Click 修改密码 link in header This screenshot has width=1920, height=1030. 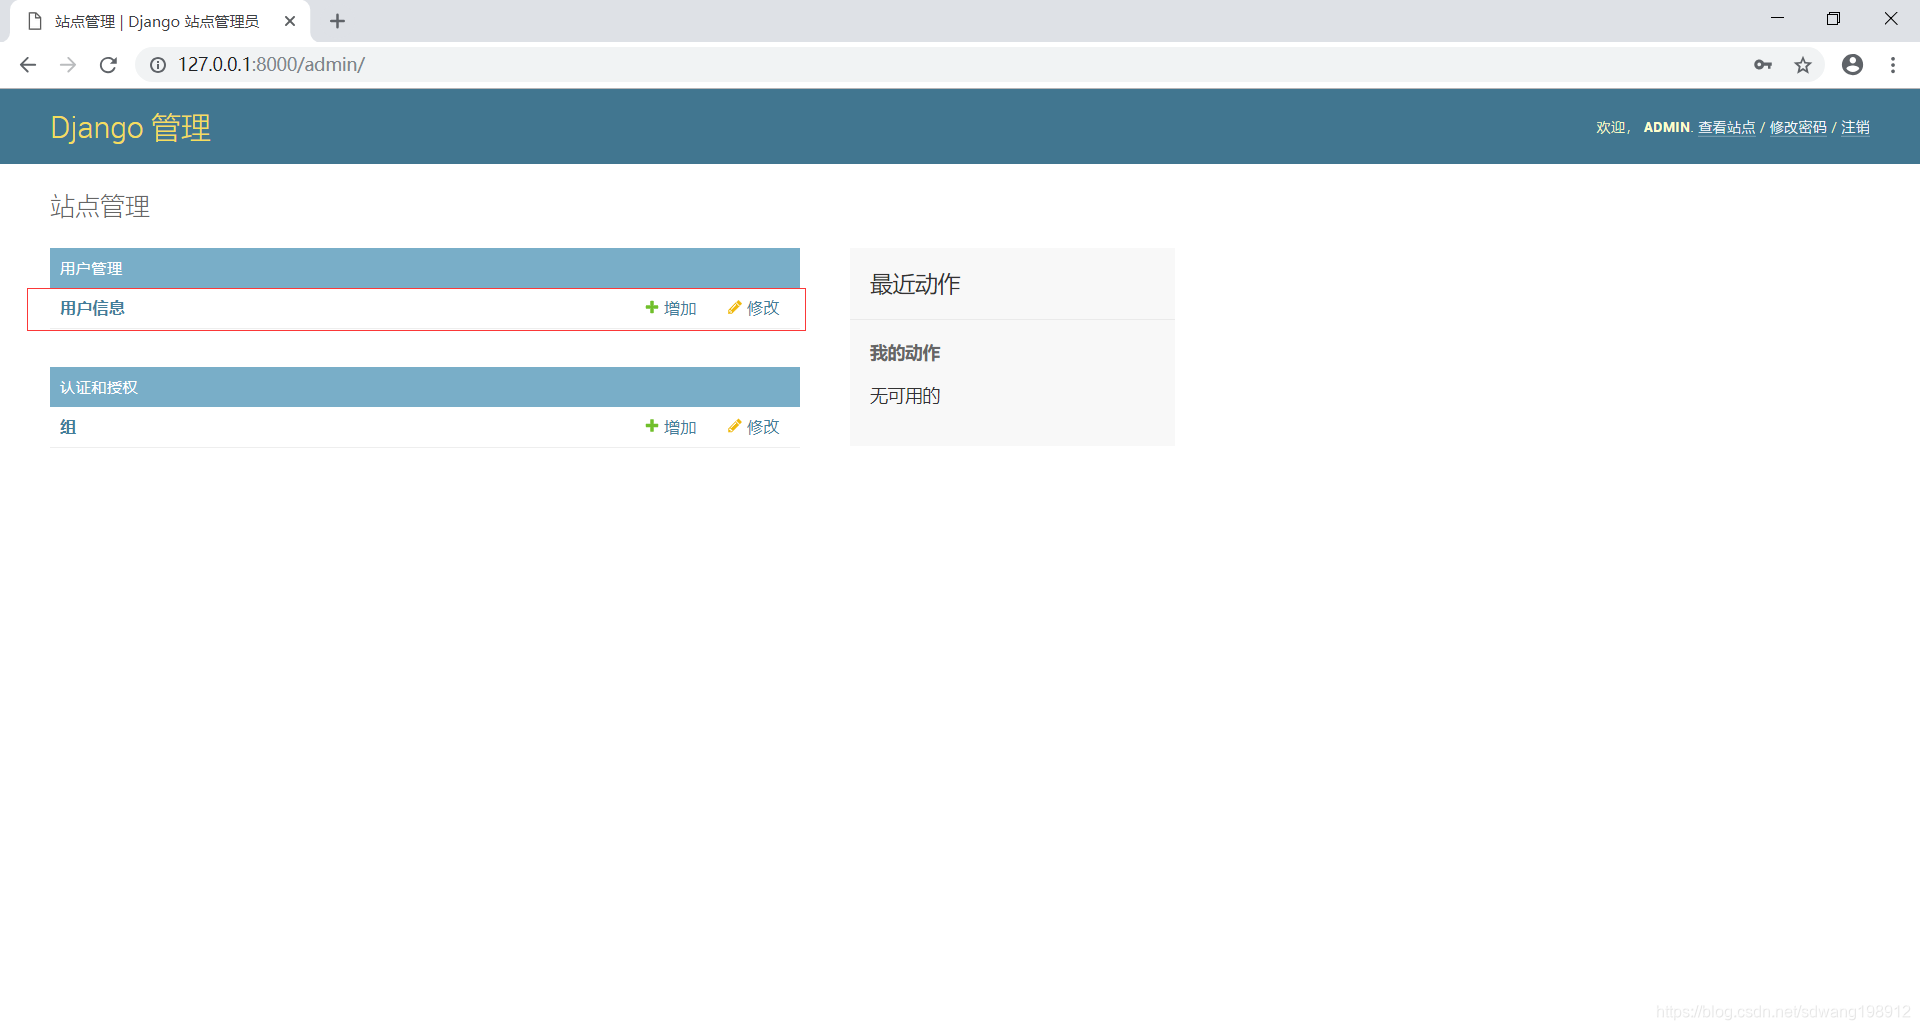1798,127
